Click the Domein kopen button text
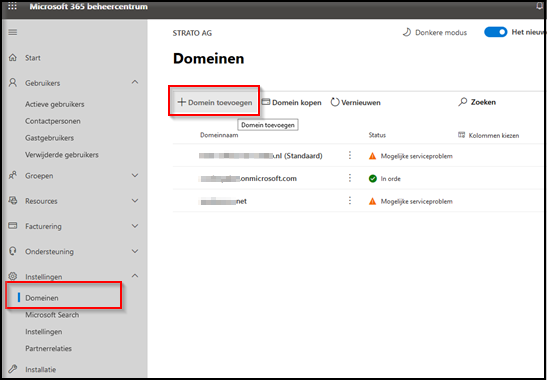The height and width of the screenshot is (380, 547). click(x=297, y=103)
